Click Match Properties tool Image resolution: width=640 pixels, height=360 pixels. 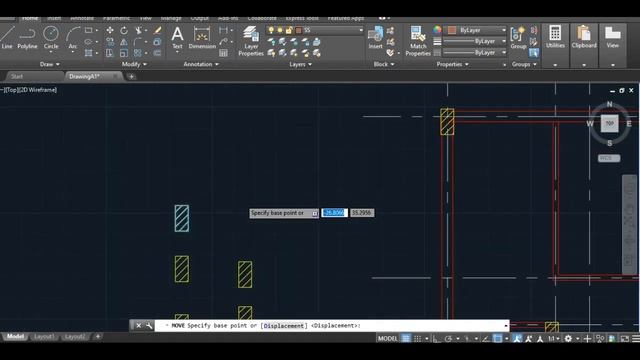(418, 41)
